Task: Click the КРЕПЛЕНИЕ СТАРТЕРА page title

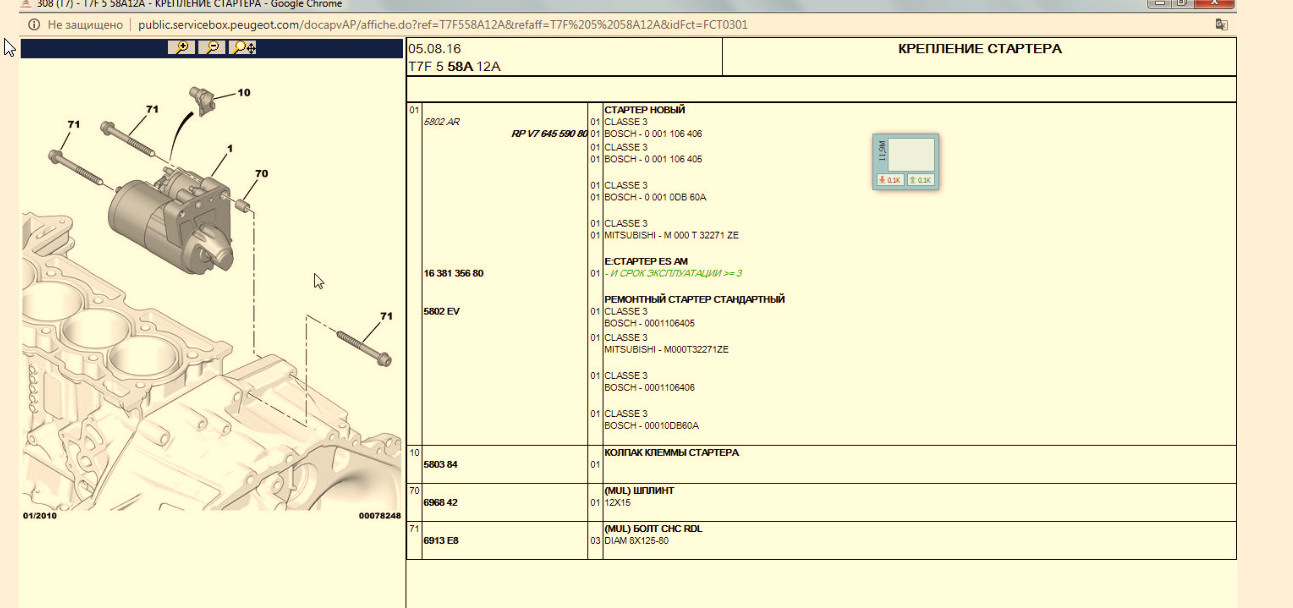Action: click(x=980, y=48)
